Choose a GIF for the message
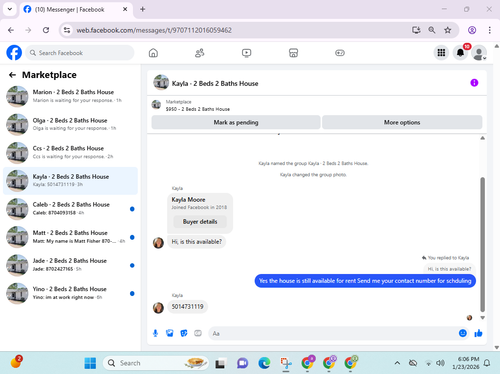The height and width of the screenshot is (374, 500). pyautogui.click(x=198, y=333)
